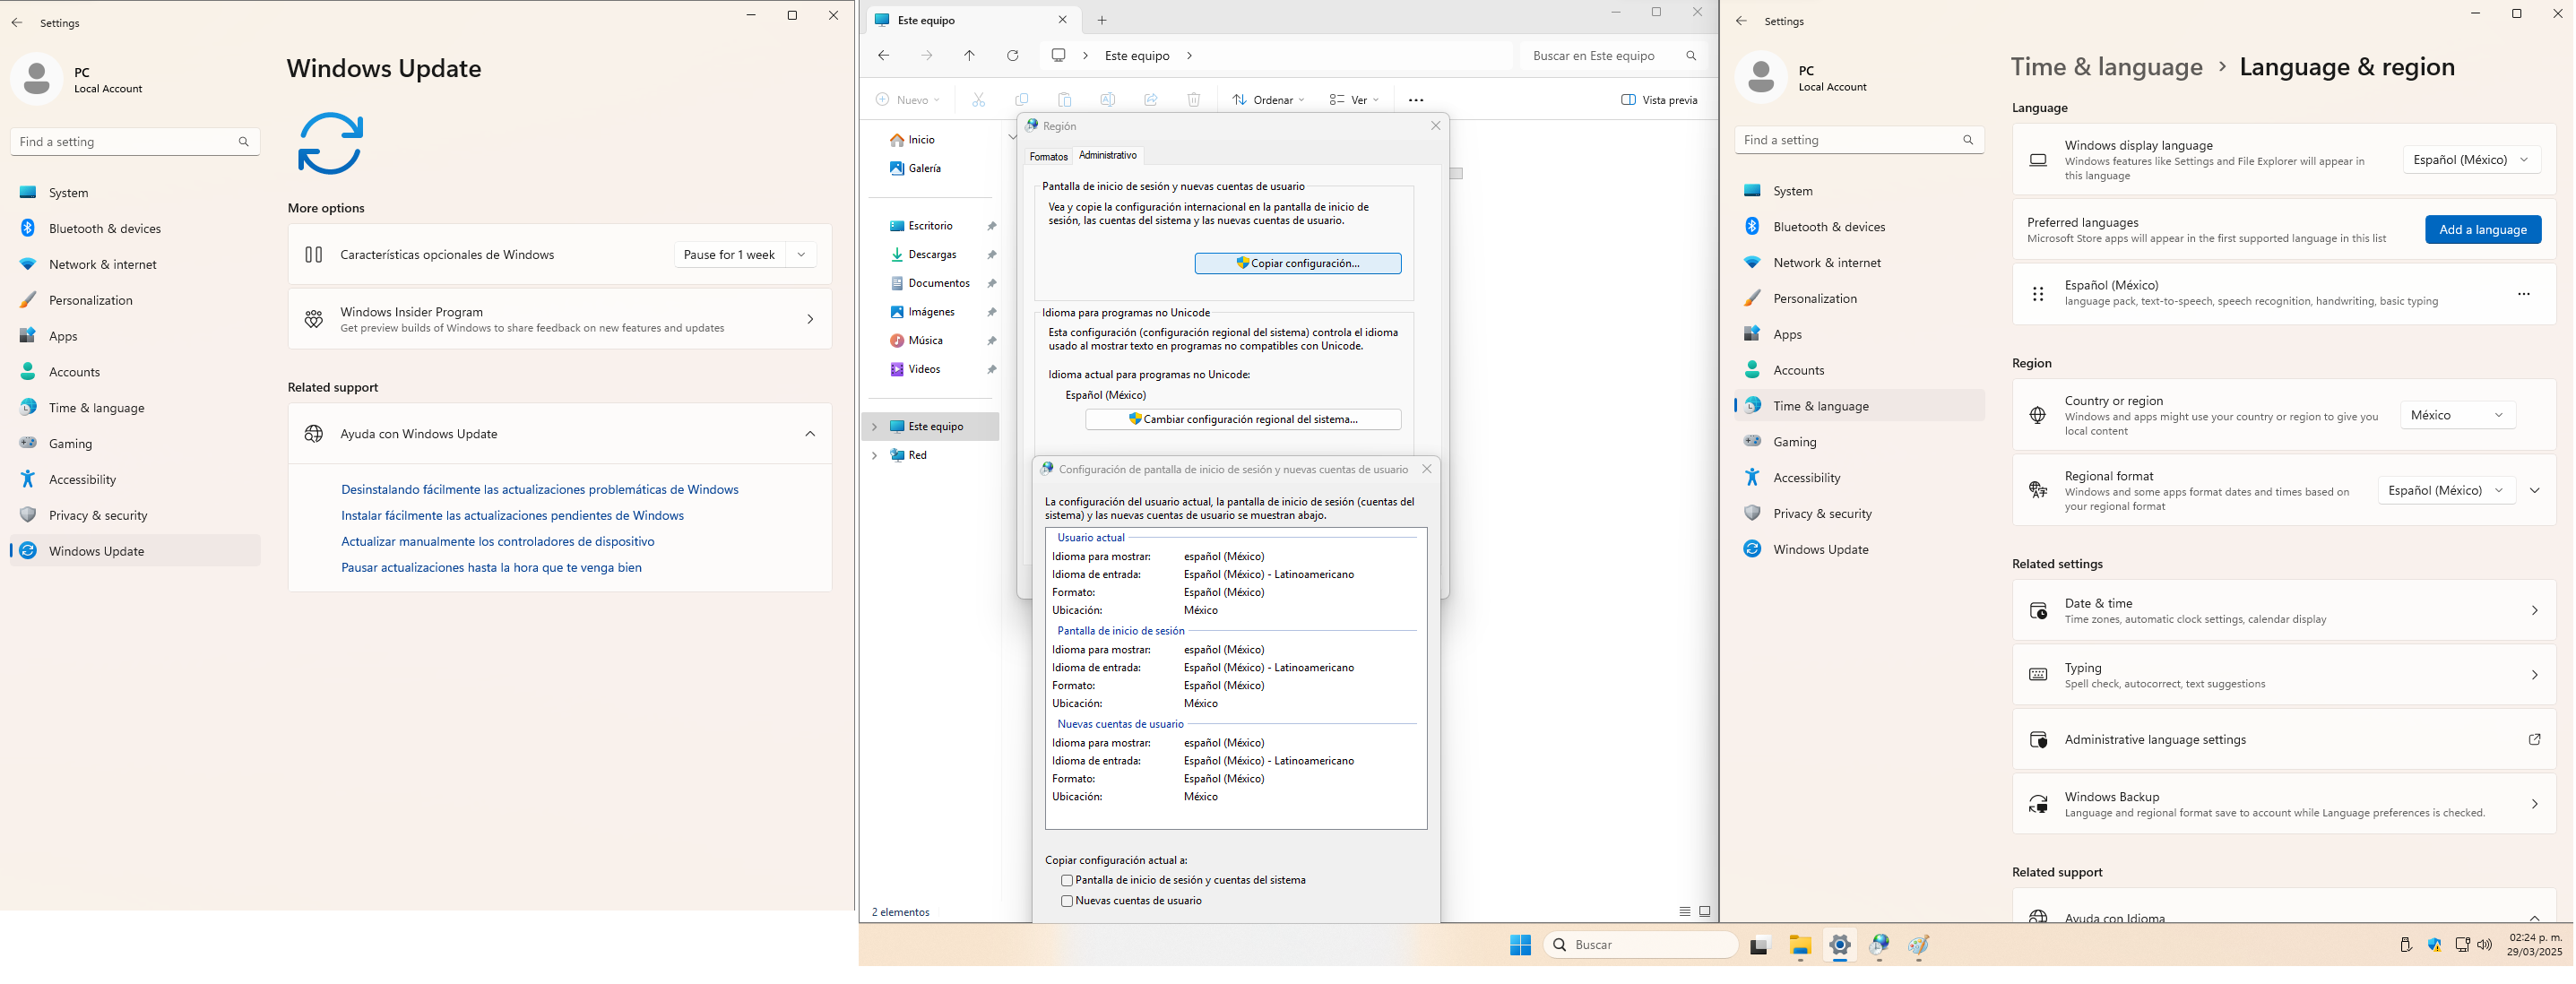Click the Windows Security shield in system tray
2576x984 pixels.
pyautogui.click(x=2434, y=945)
